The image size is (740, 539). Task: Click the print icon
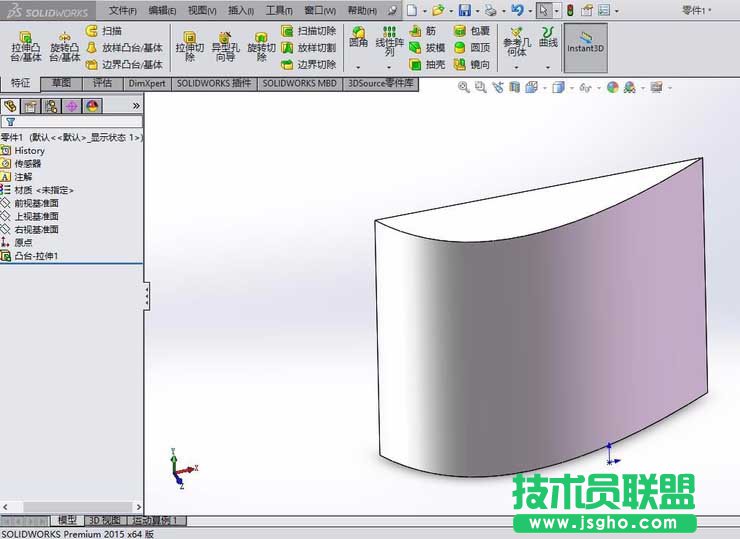[x=491, y=10]
